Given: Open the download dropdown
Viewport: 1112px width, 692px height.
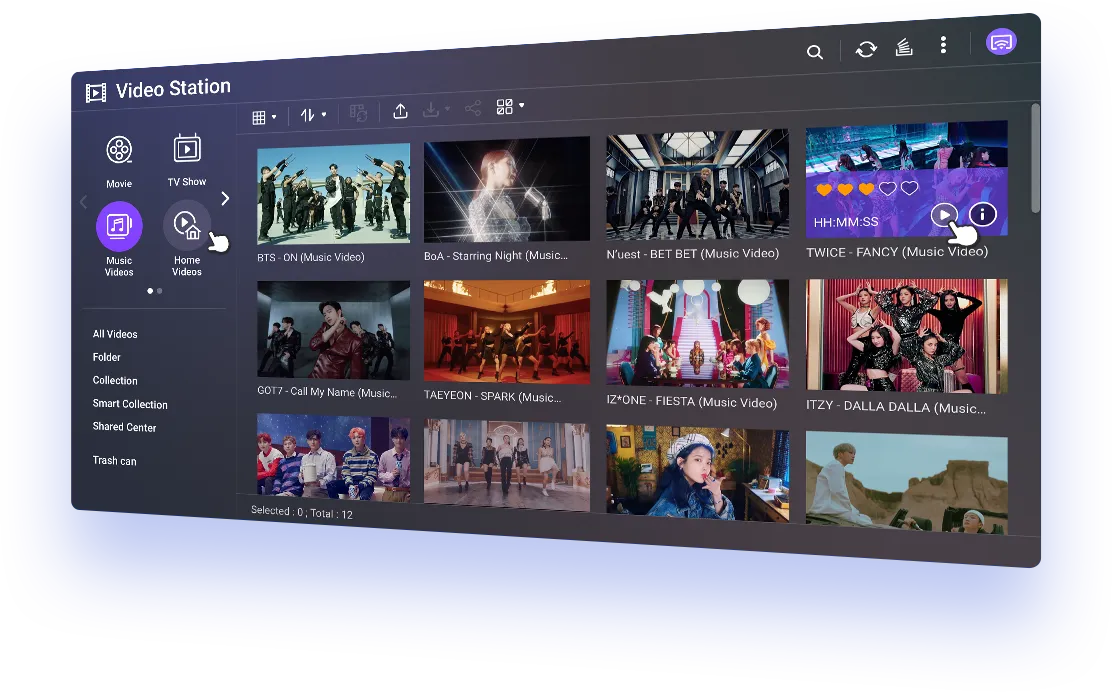Looking at the screenshot, I should click(x=436, y=110).
